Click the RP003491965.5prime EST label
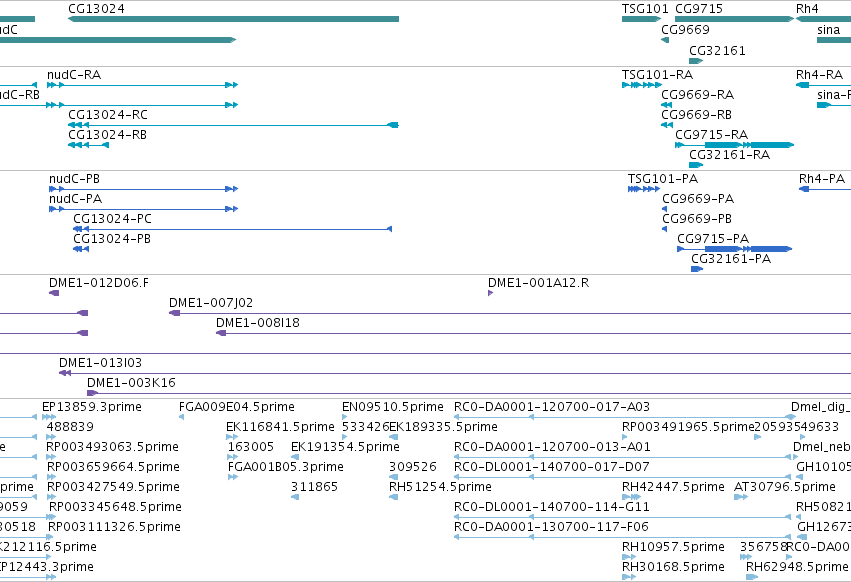Viewport: 851px width, 582px height. (x=688, y=427)
